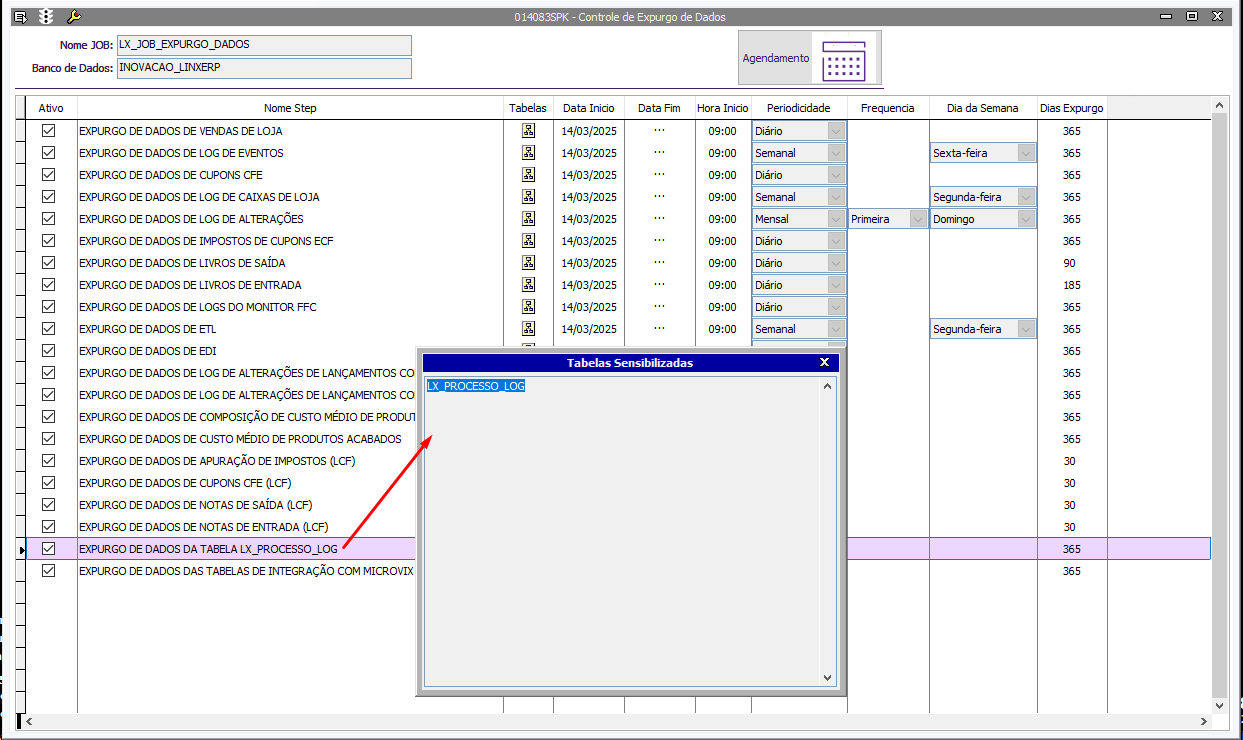The width and height of the screenshot is (1243, 740).
Task: Open Dia da Semana dropdown for ETL row
Action: click(x=1026, y=329)
